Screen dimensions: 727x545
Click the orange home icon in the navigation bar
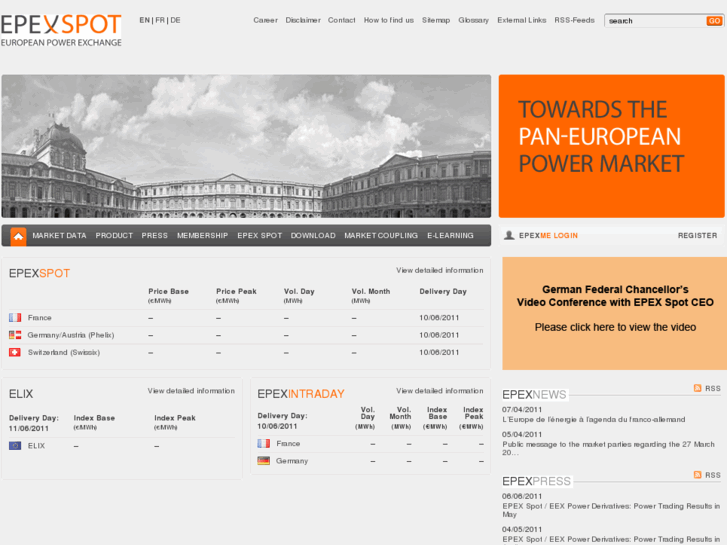click(18, 236)
